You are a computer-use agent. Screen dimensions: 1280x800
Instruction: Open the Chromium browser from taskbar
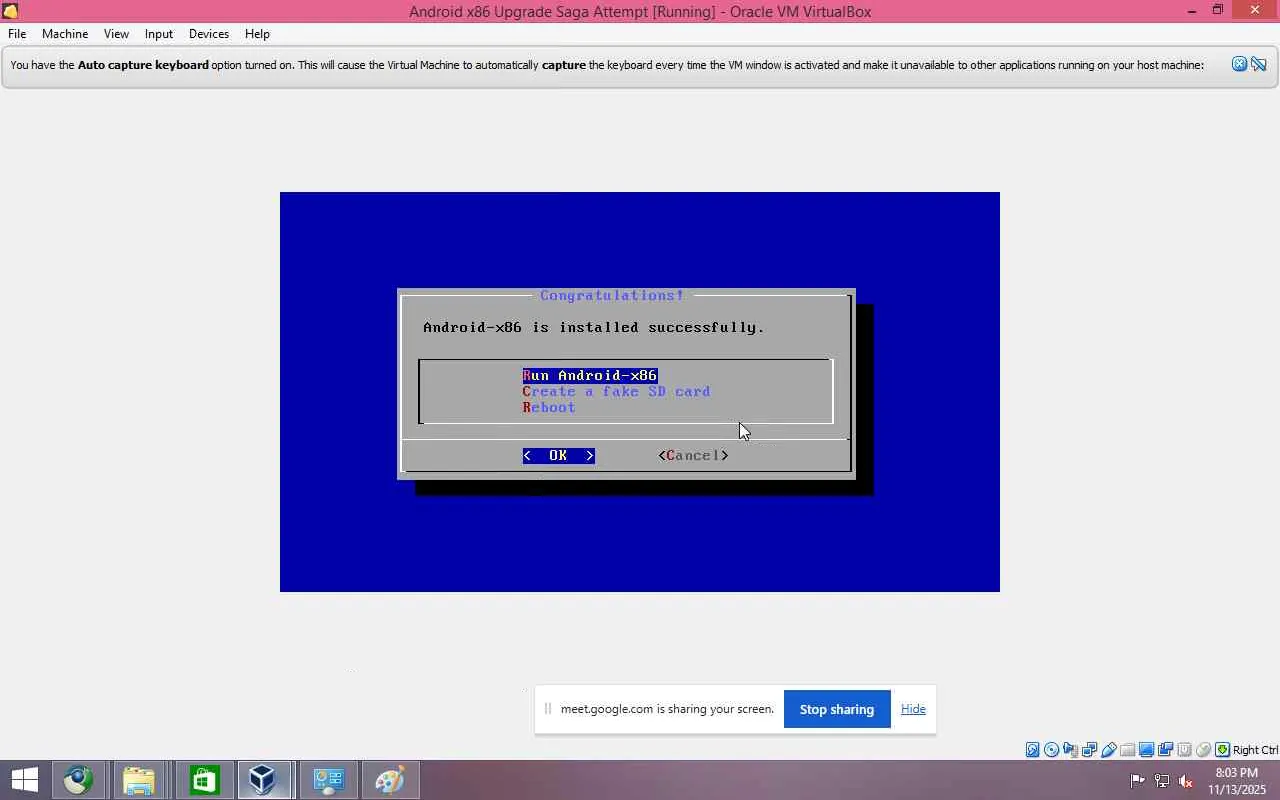pos(79,780)
